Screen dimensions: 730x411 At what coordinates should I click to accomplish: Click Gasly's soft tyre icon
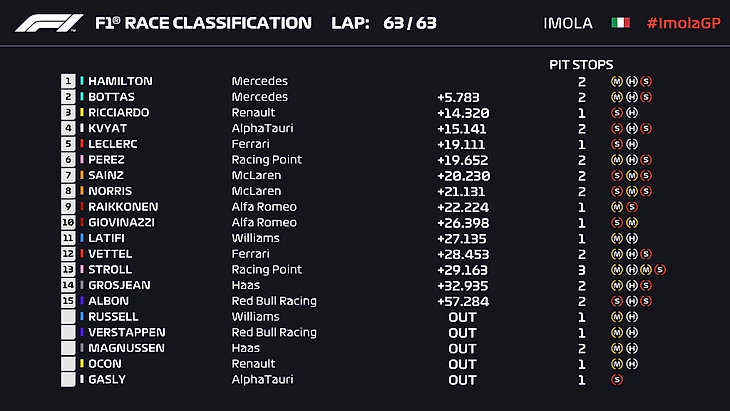pyautogui.click(x=615, y=380)
